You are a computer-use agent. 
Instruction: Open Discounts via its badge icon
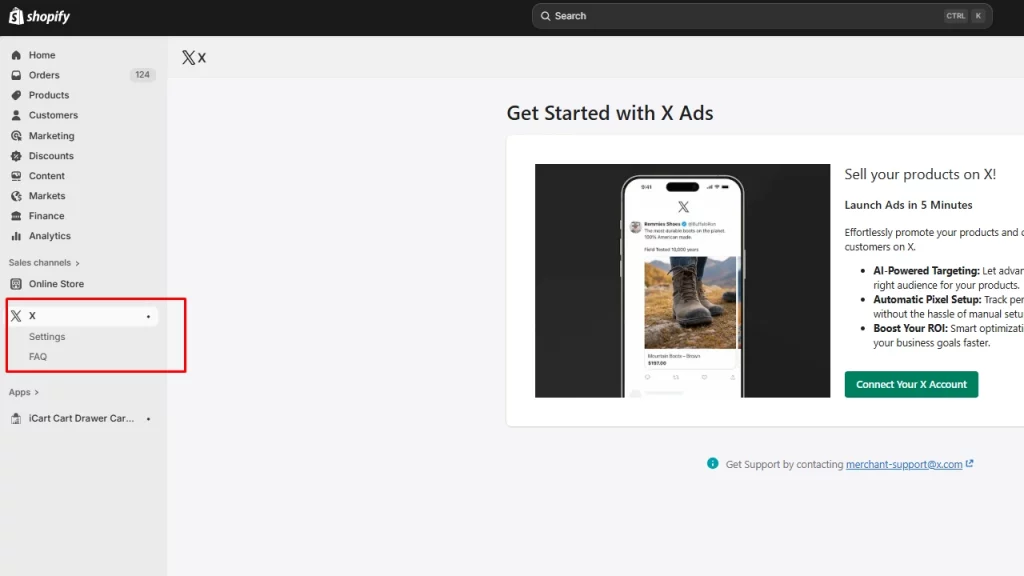click(16, 156)
